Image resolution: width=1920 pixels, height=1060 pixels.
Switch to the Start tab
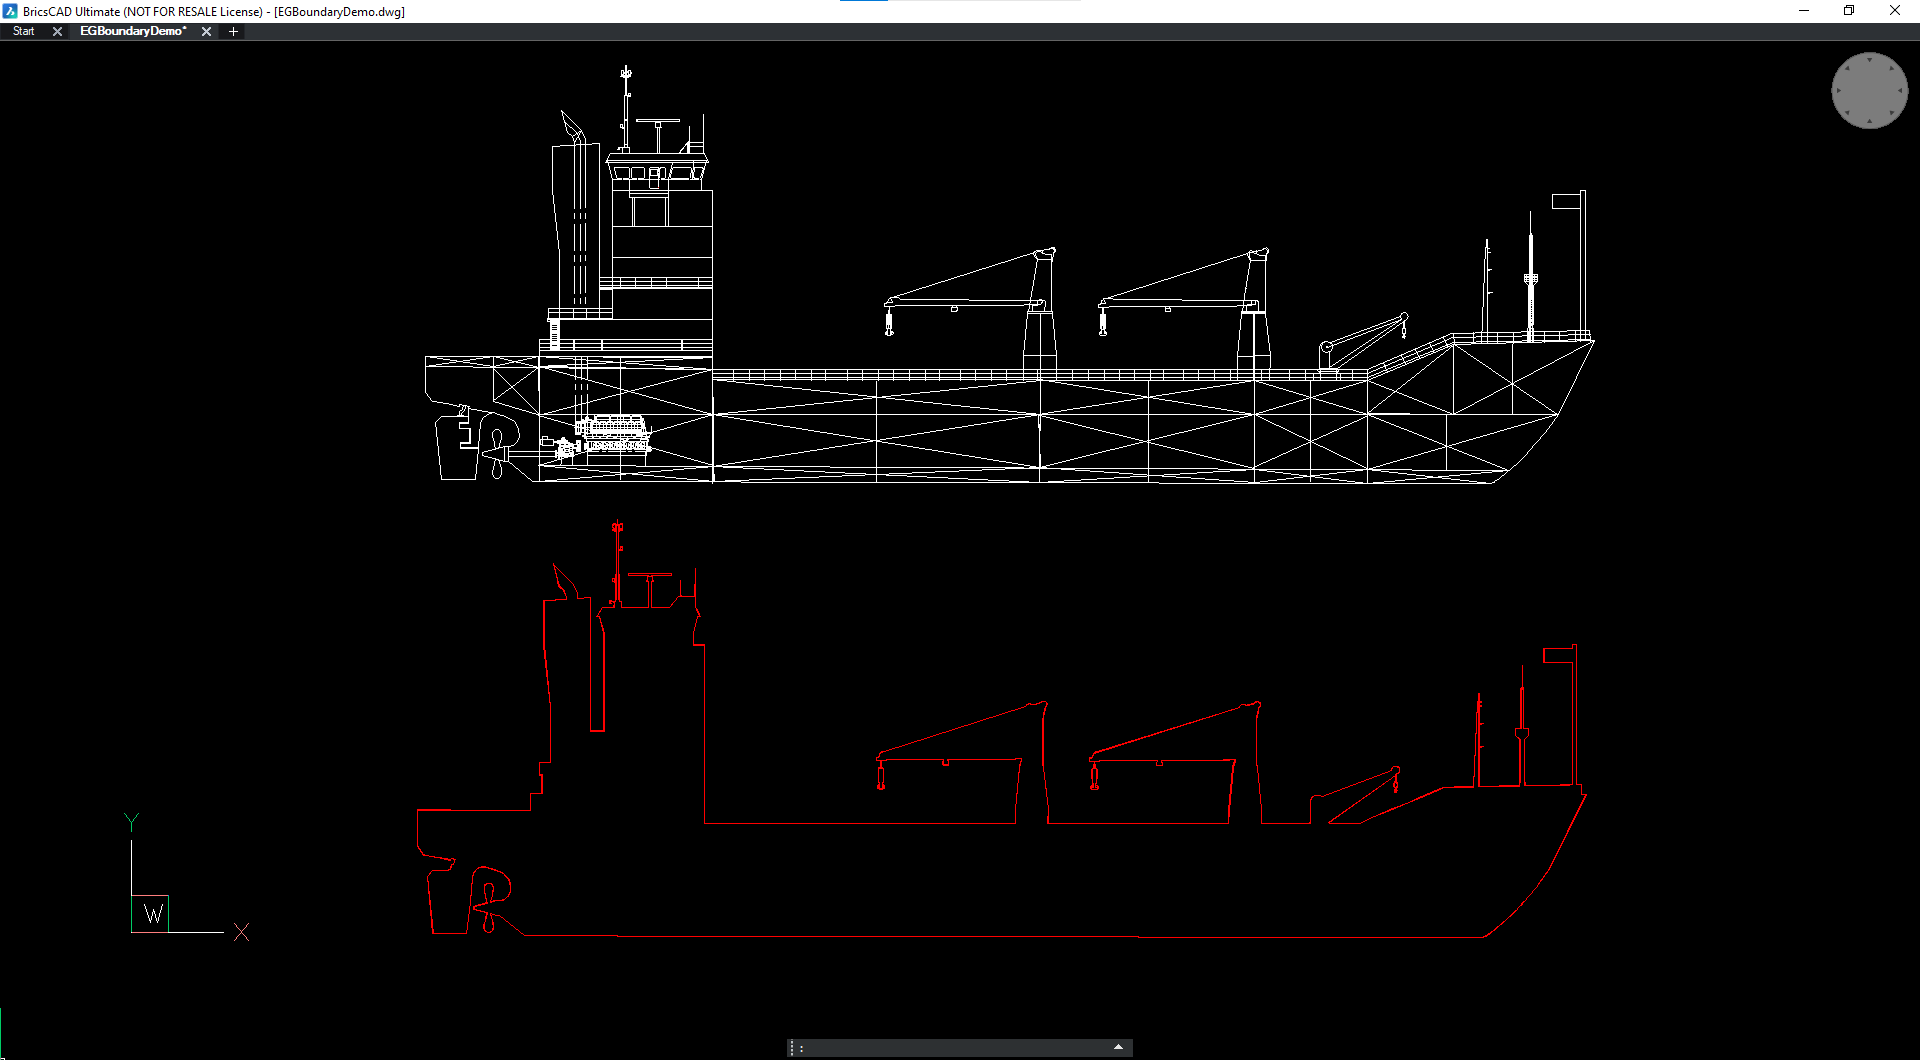[24, 32]
